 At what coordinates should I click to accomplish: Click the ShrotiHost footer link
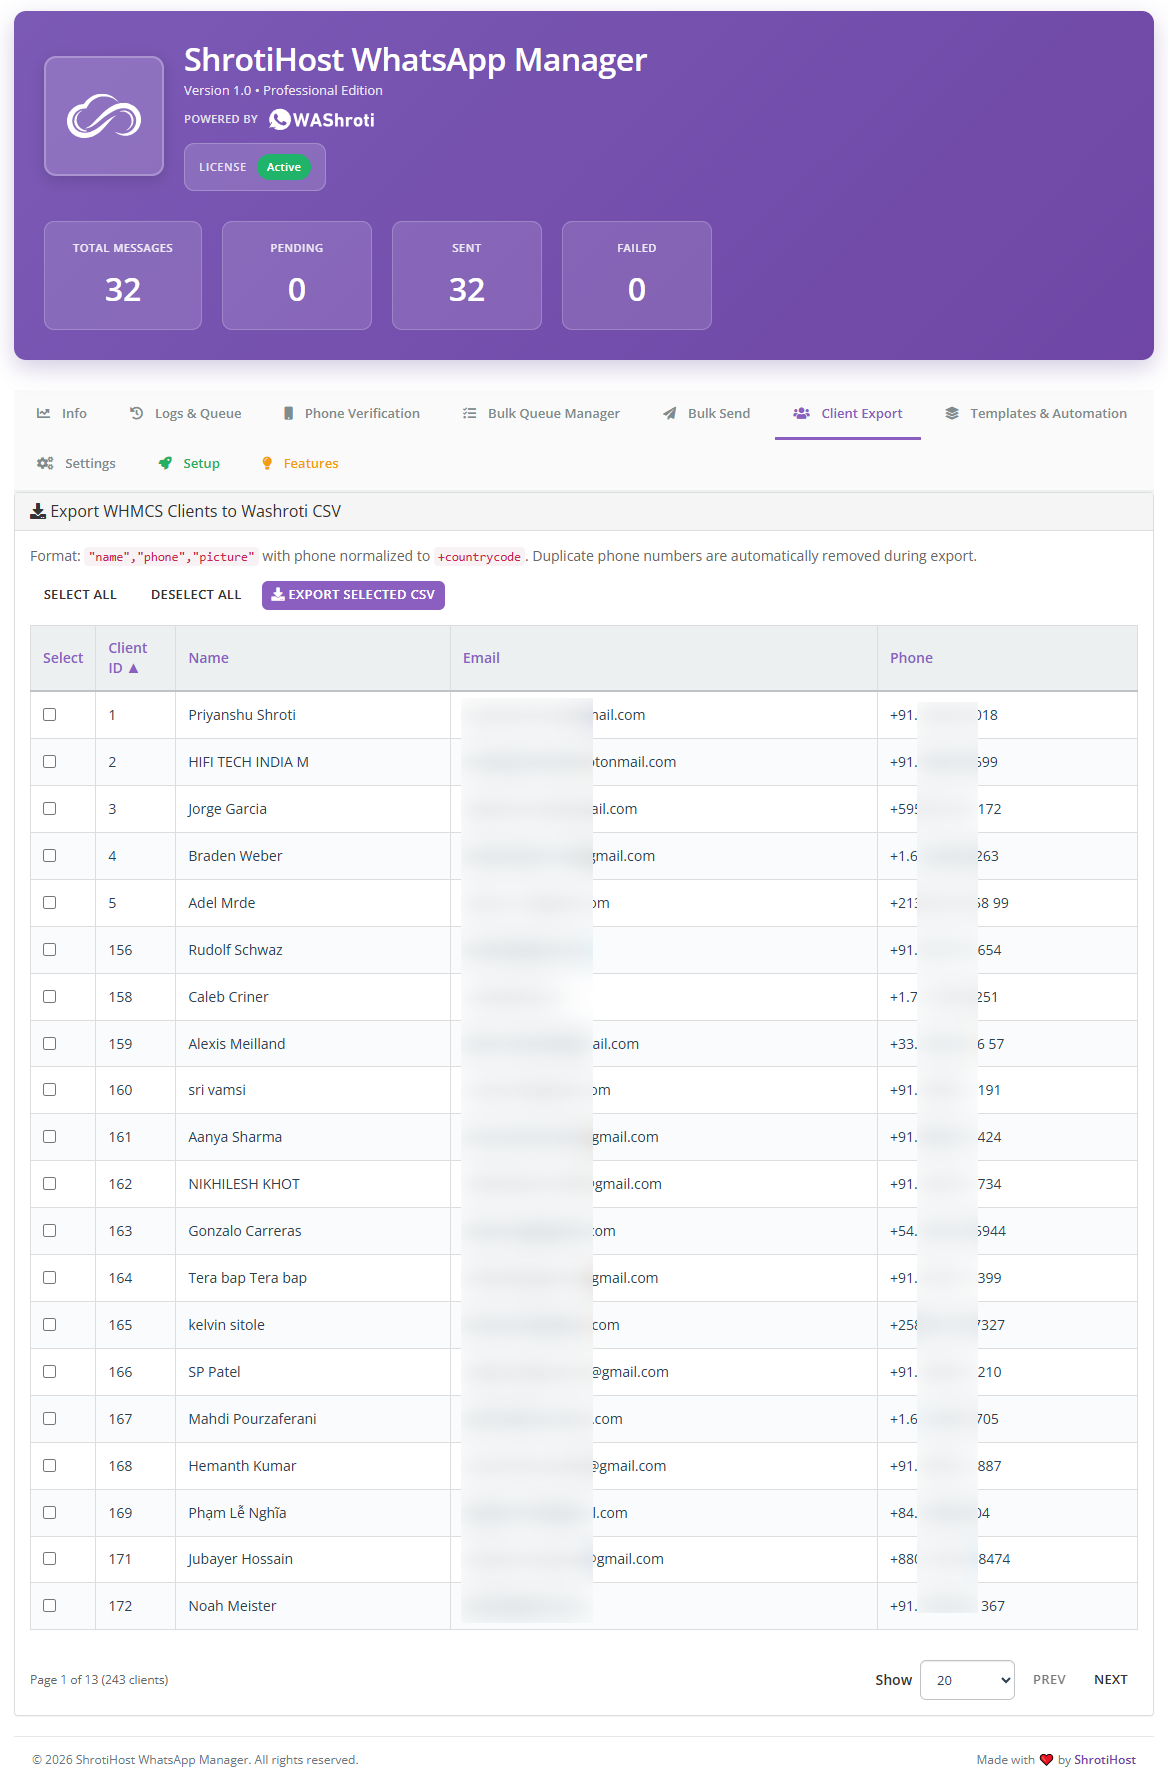pyautogui.click(x=1104, y=1760)
